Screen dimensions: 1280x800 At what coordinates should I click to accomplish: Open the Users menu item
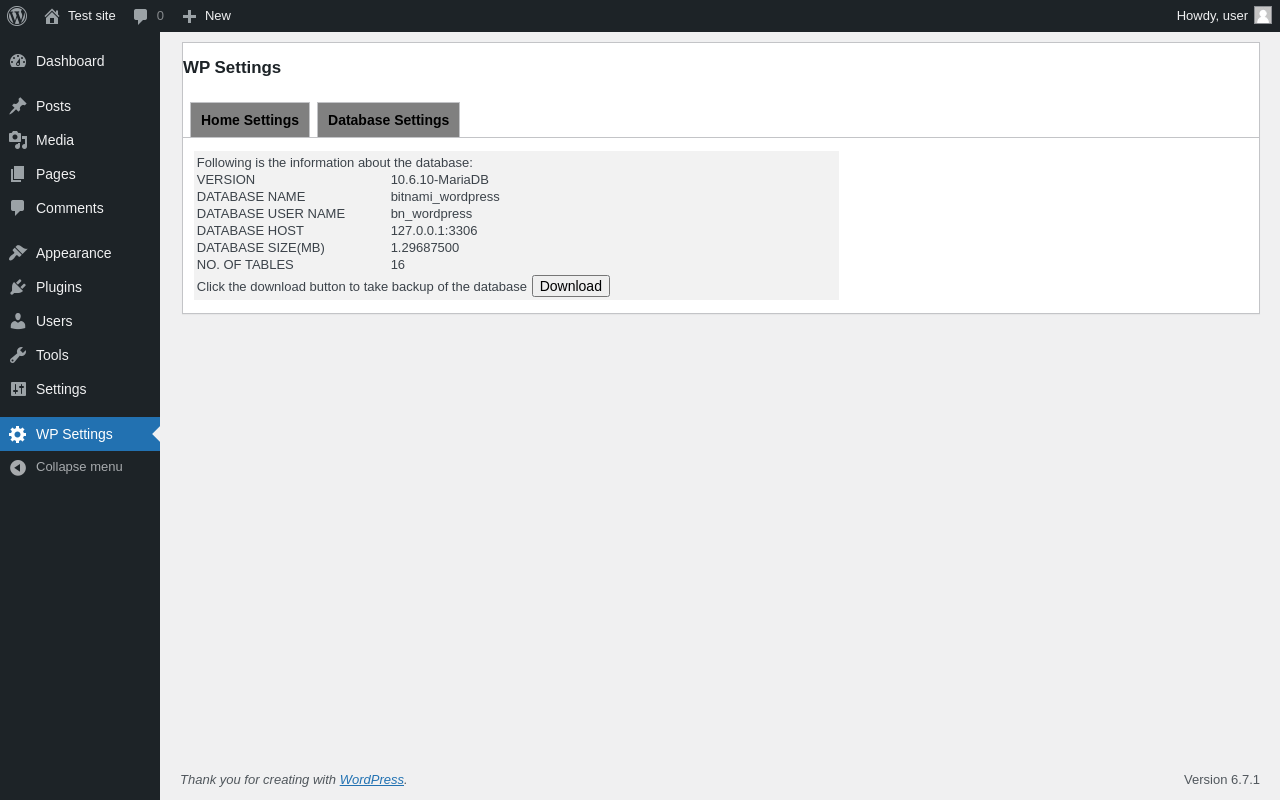[80, 321]
